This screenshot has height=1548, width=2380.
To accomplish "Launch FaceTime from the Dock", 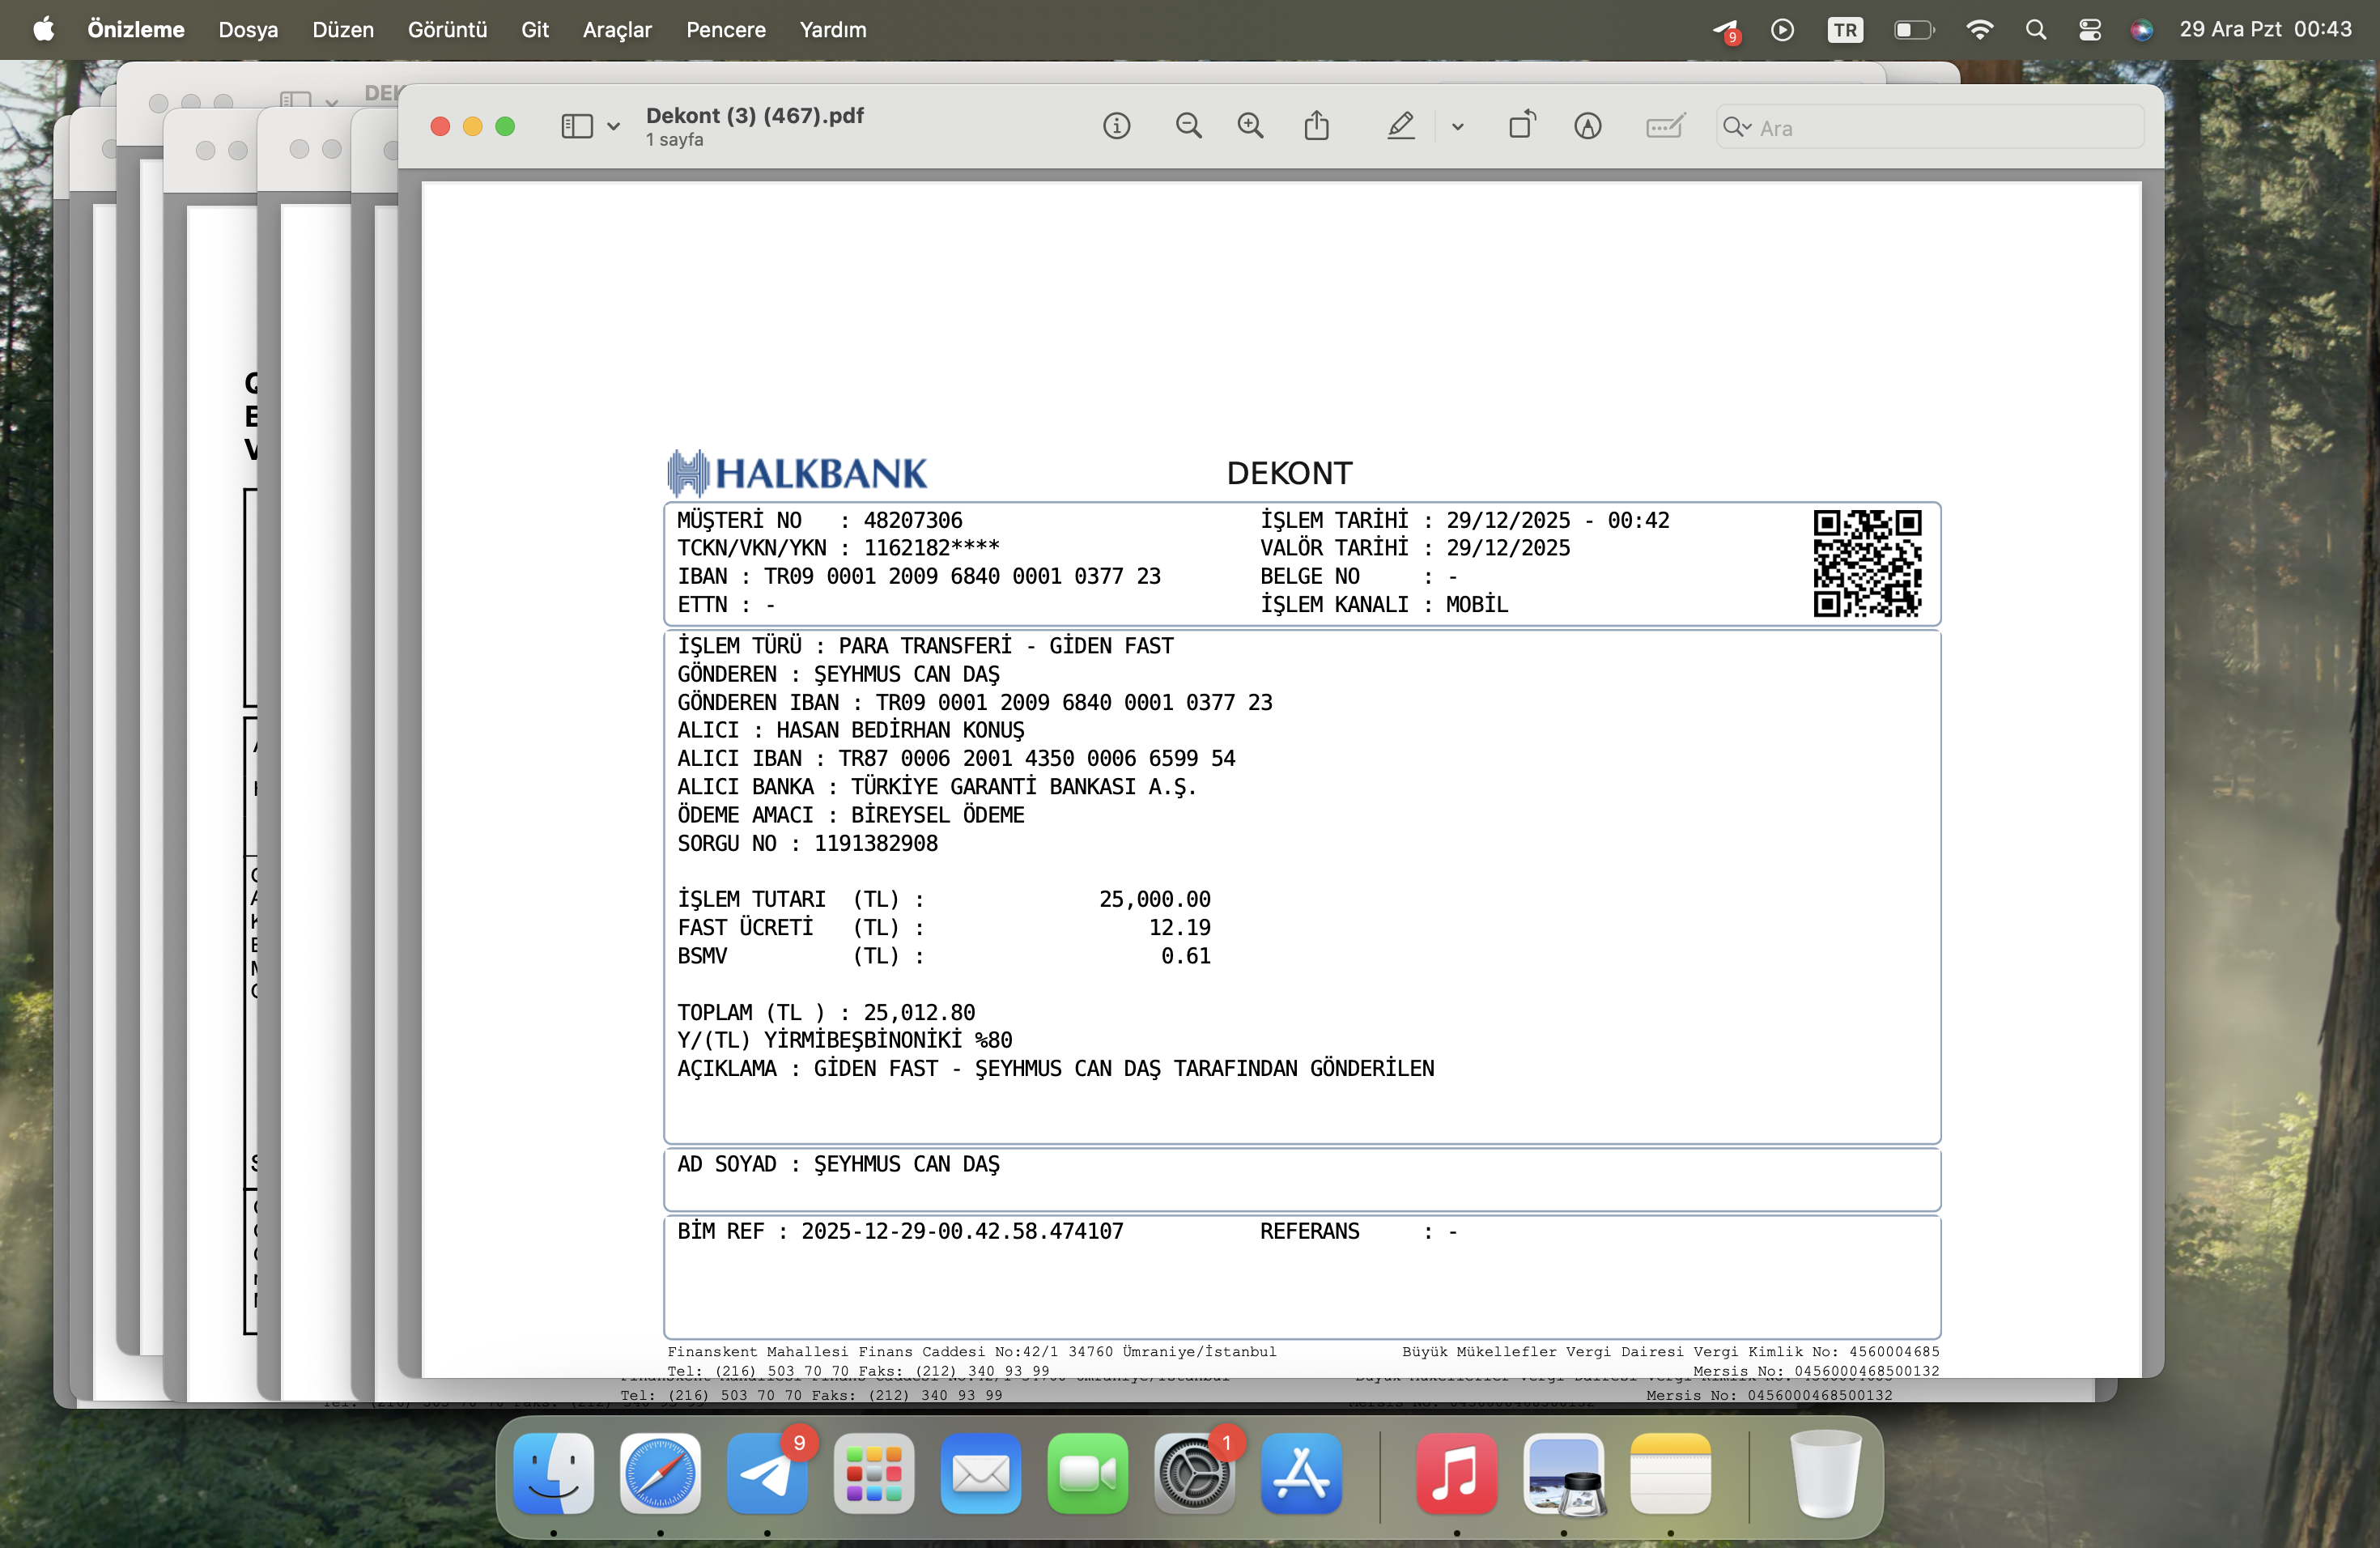I will [x=1087, y=1473].
